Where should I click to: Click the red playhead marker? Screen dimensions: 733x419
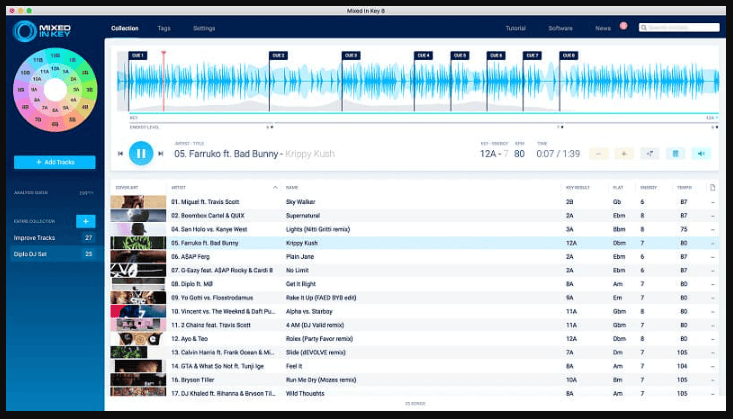pyautogui.click(x=164, y=54)
